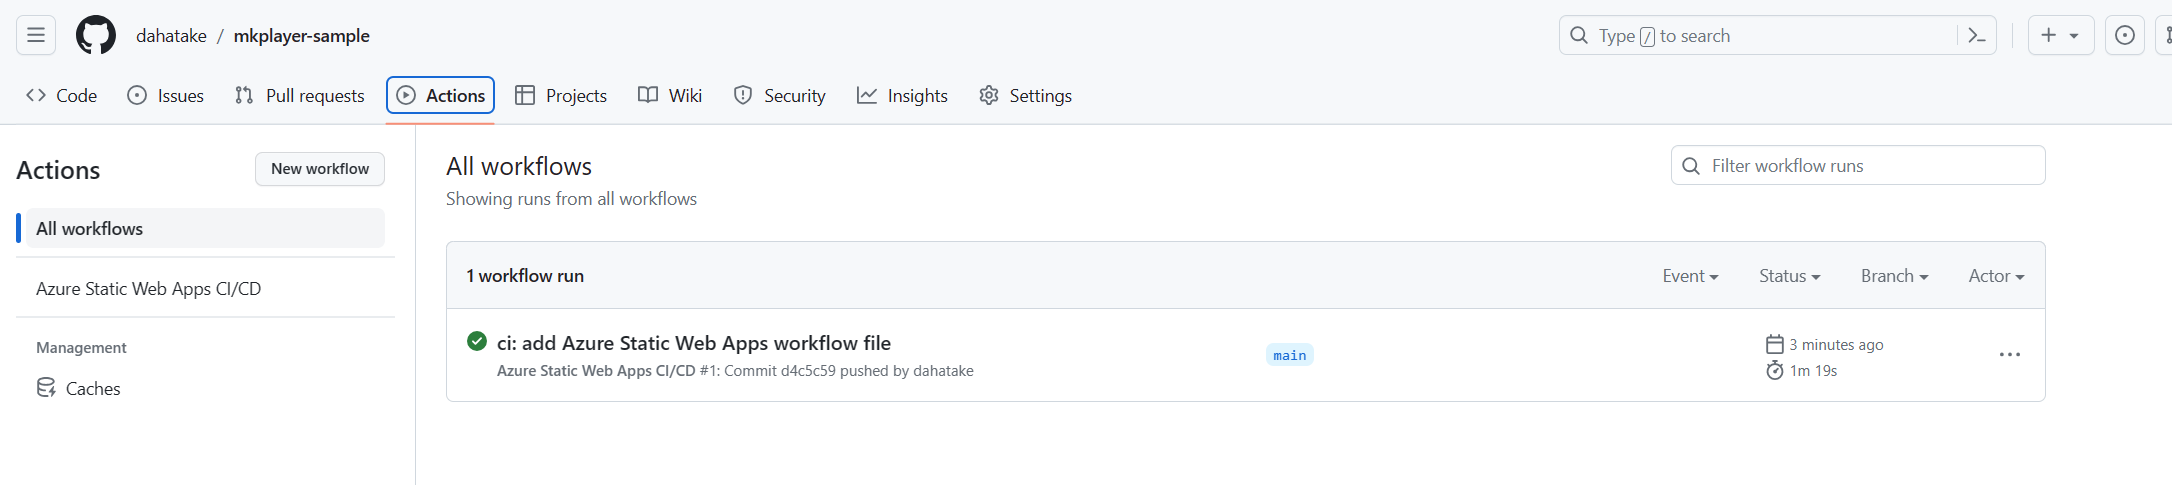
Task: Focus the Filter workflow runs field
Action: 1858,165
